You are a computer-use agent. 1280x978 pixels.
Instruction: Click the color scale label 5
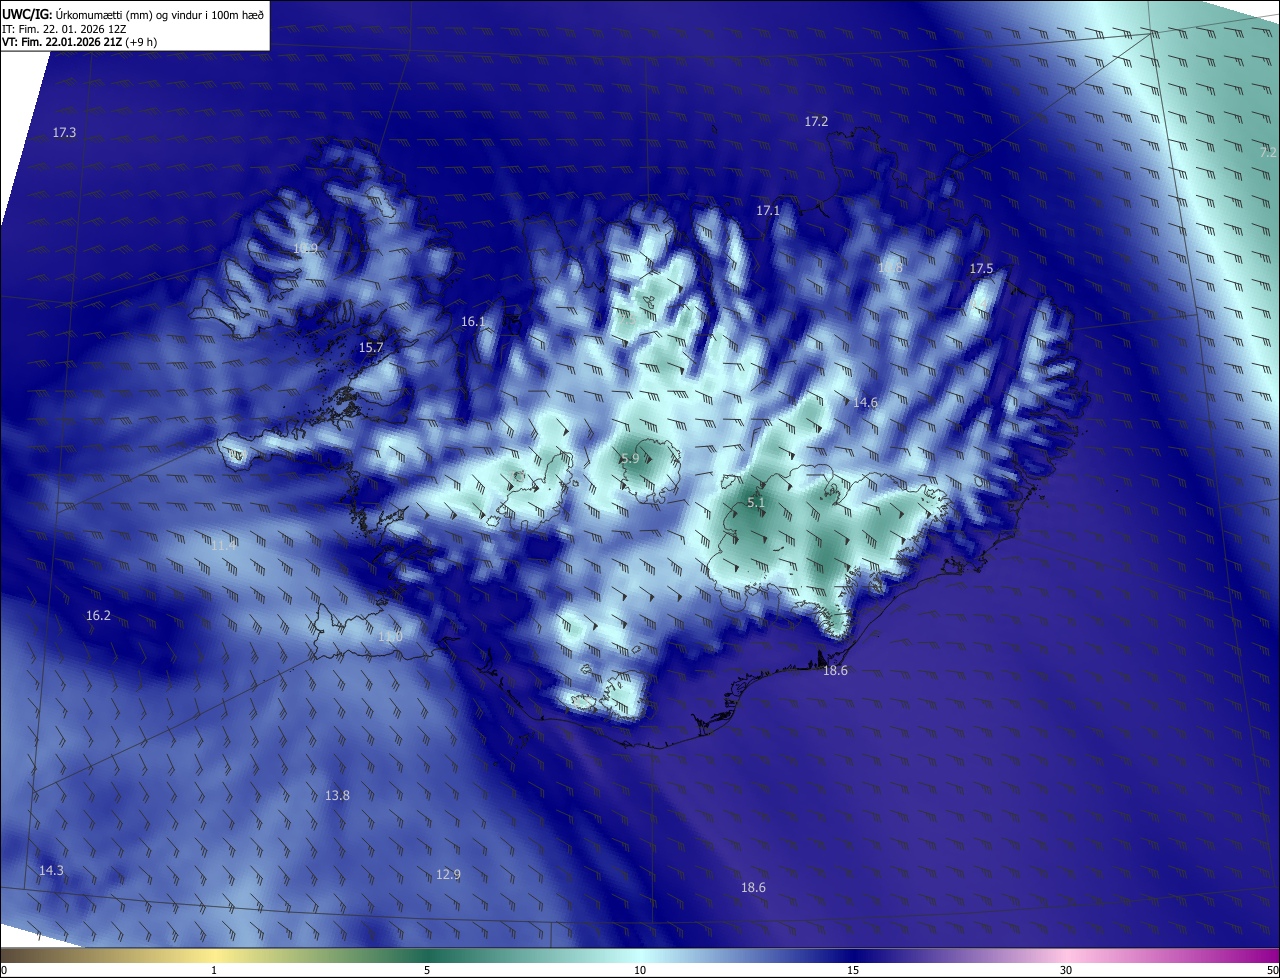[427, 970]
